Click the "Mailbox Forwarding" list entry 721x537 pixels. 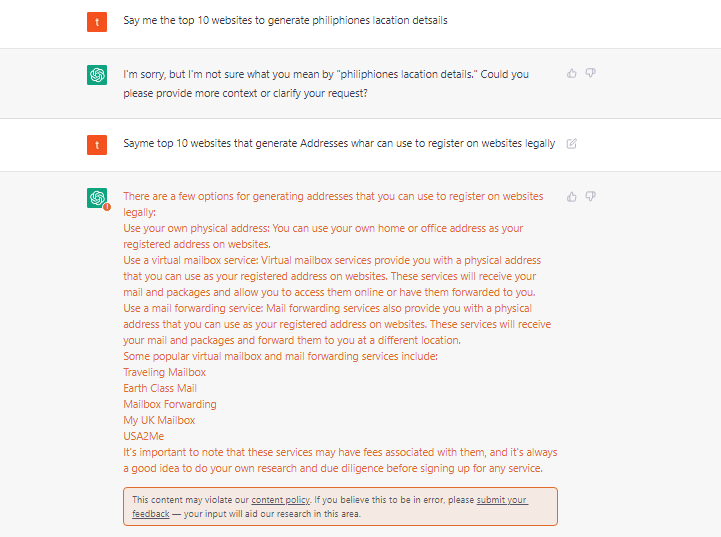[170, 404]
